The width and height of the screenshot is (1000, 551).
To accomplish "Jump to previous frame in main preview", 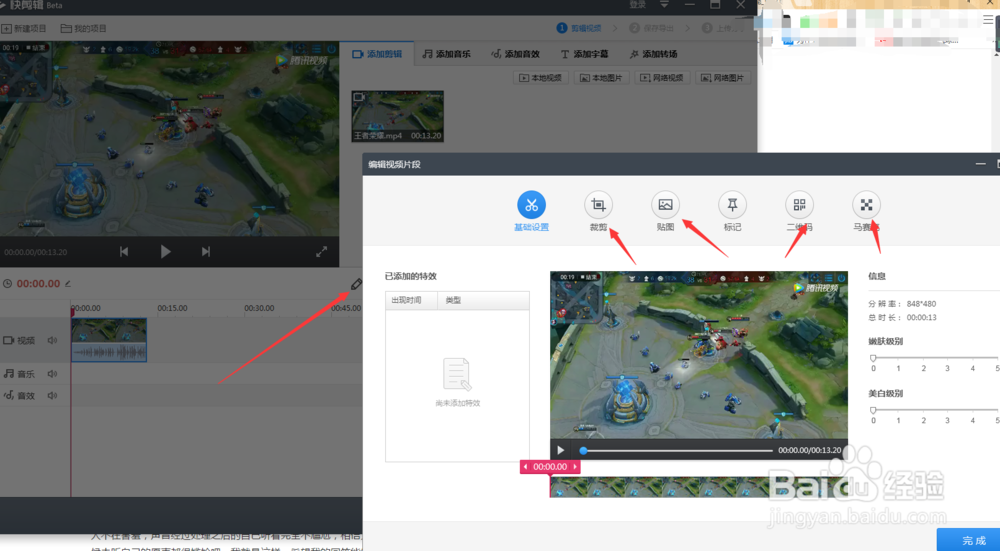I will [x=124, y=251].
